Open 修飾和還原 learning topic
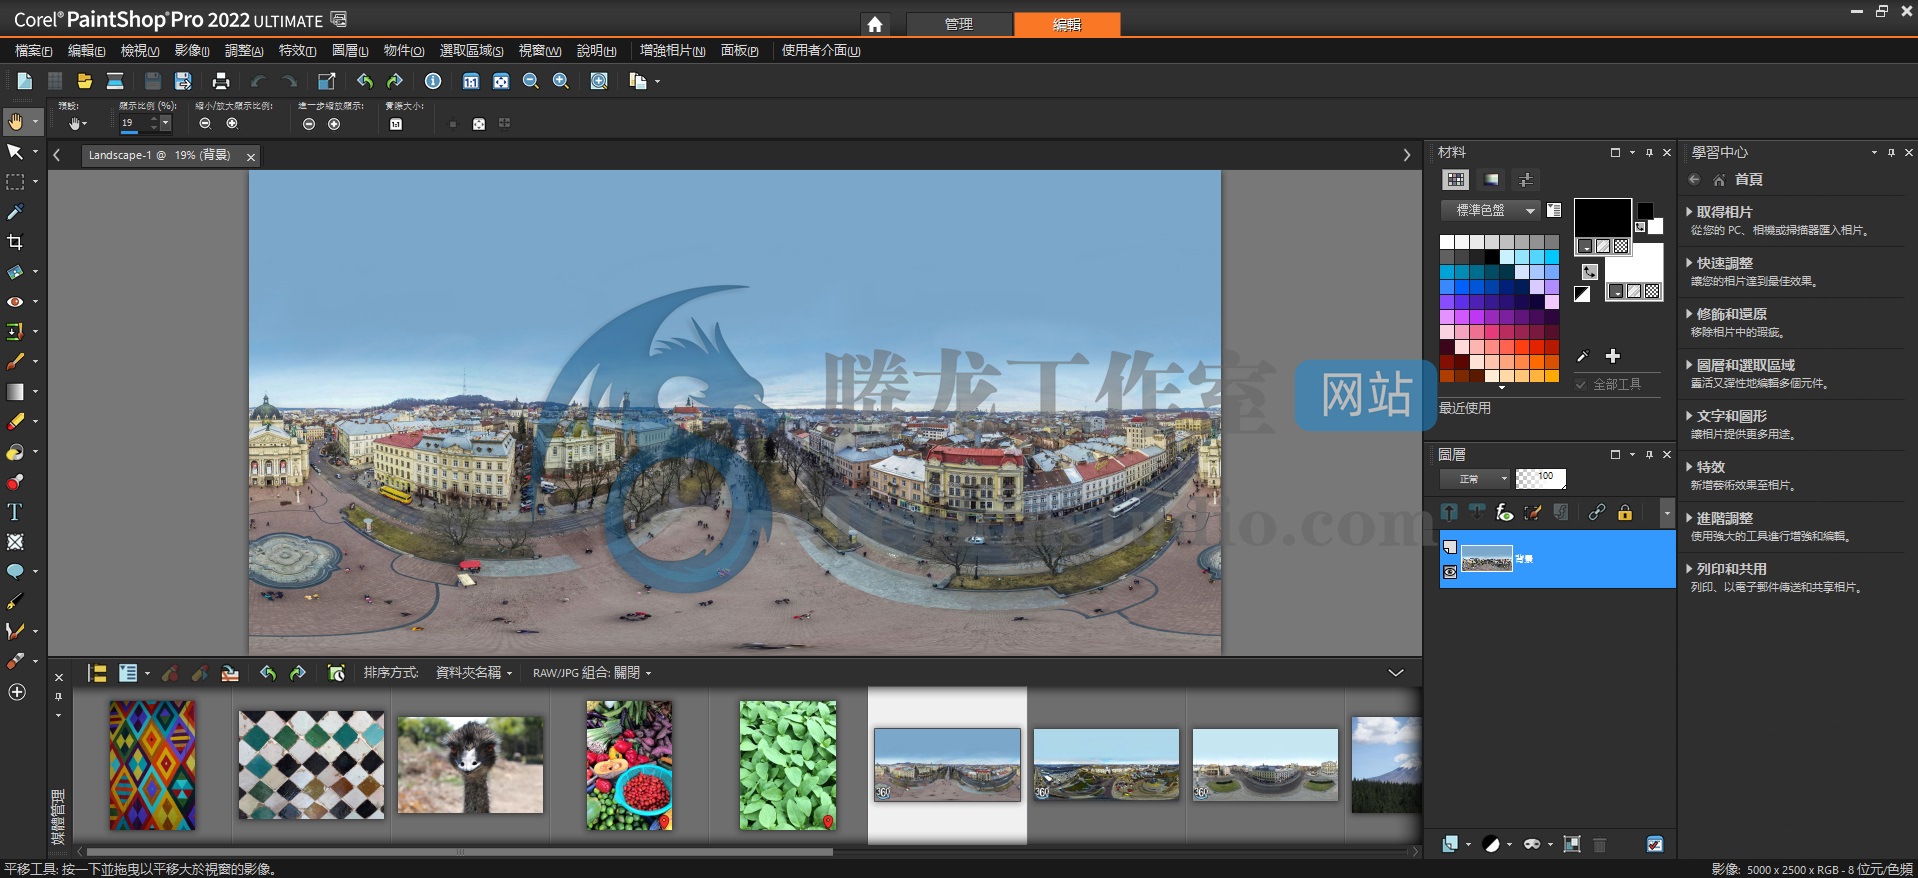1918x878 pixels. [1731, 314]
